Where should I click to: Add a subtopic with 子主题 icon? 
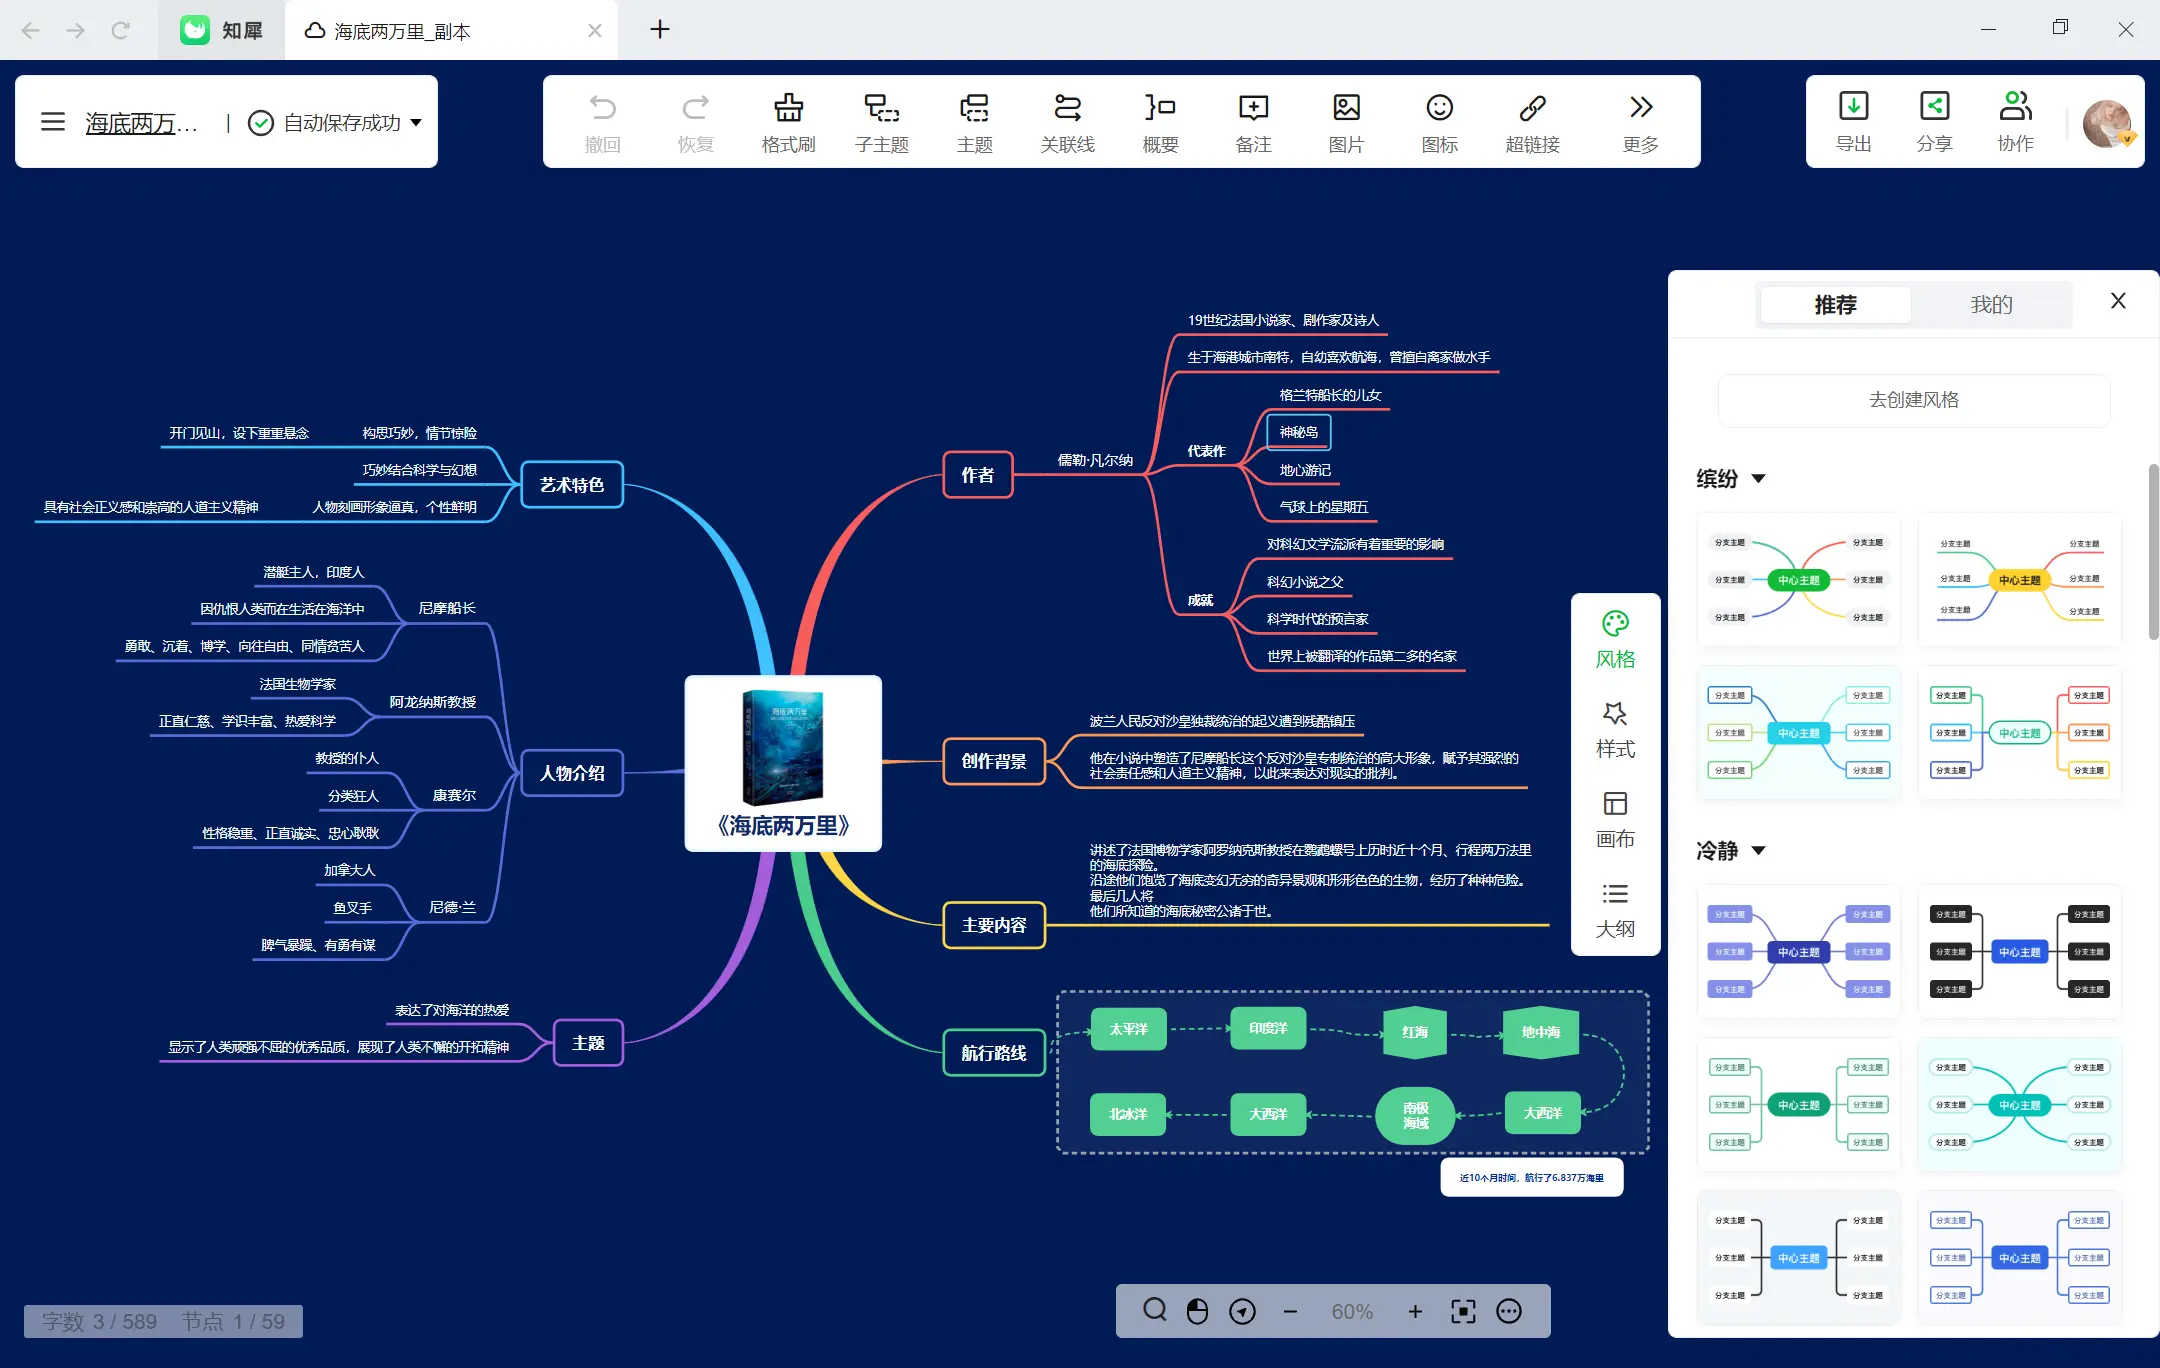pos(881,122)
